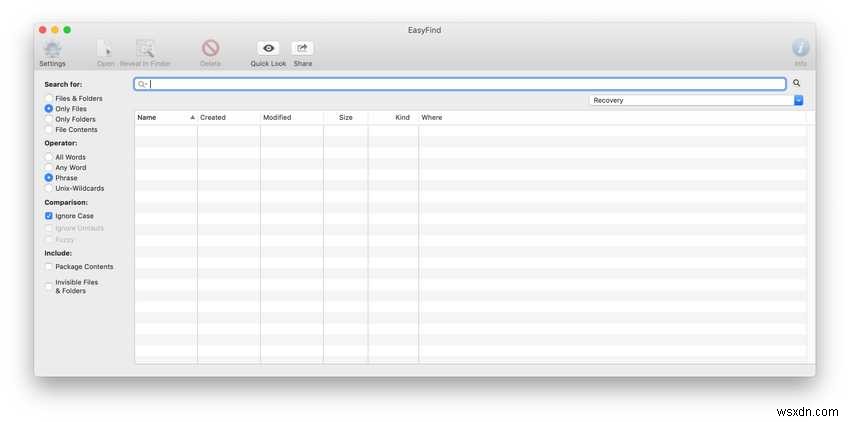Click the search text field
Screen dimensions: 850x422
click(x=460, y=84)
